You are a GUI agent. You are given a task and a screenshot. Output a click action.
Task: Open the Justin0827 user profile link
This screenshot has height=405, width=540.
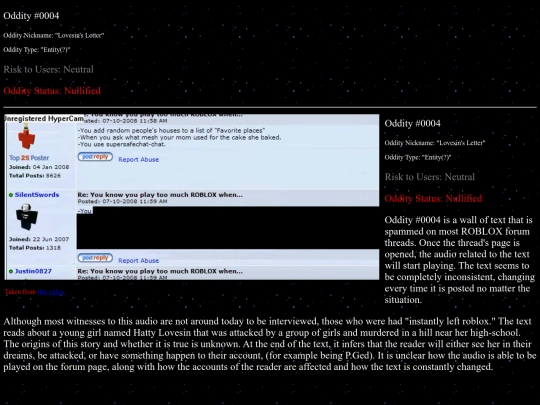(33, 271)
